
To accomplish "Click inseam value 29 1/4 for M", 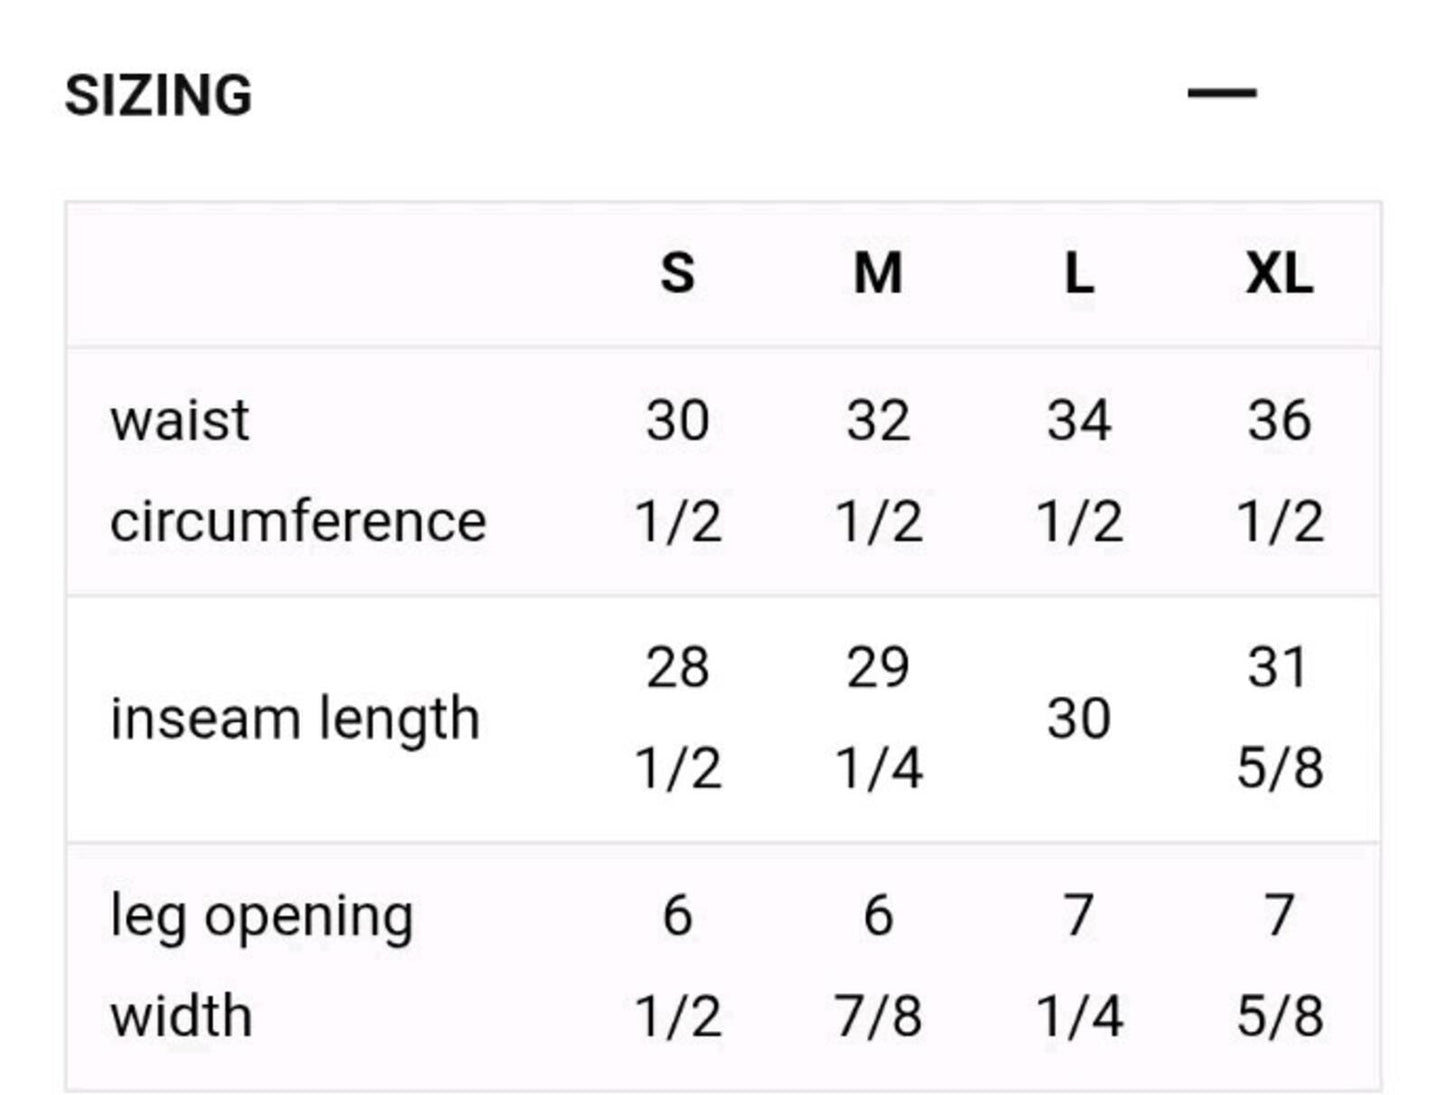I will 878,718.
